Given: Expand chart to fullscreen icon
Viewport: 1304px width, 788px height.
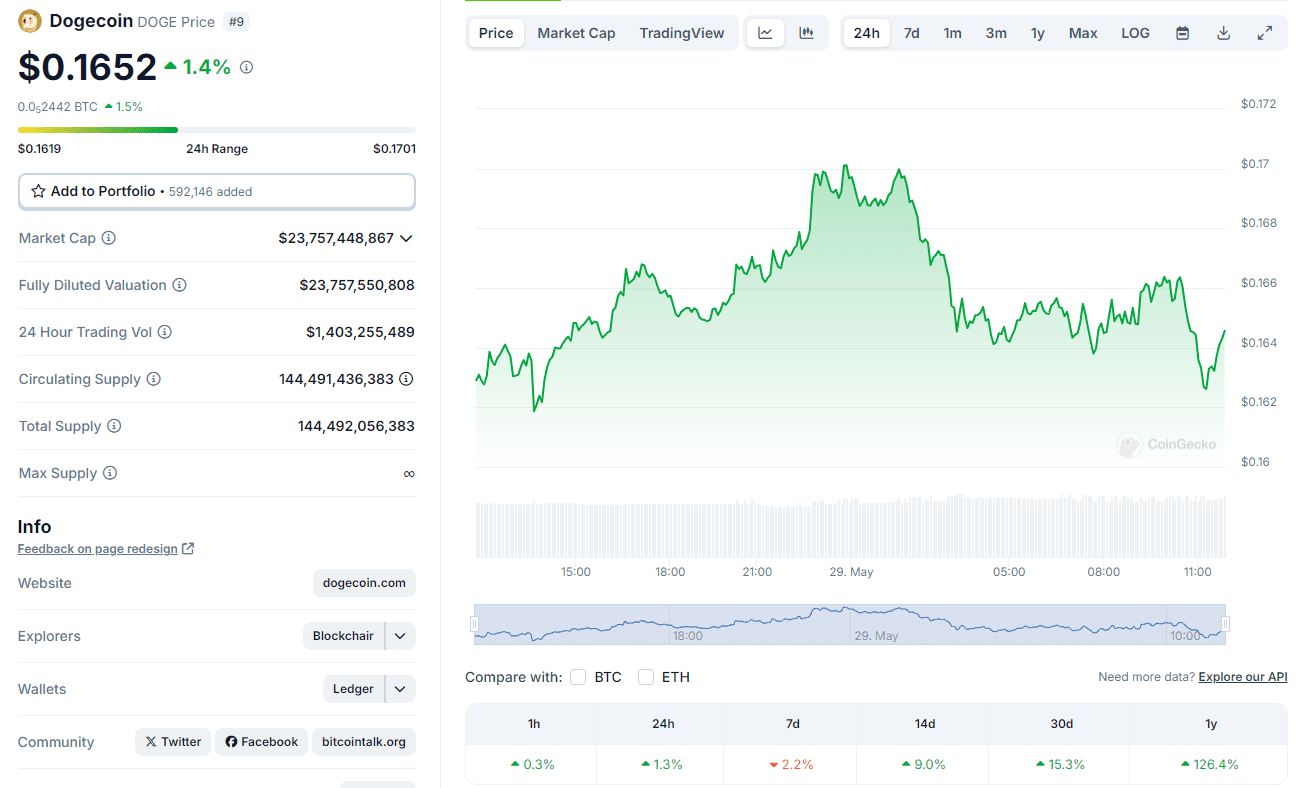Looking at the screenshot, I should pyautogui.click(x=1264, y=33).
